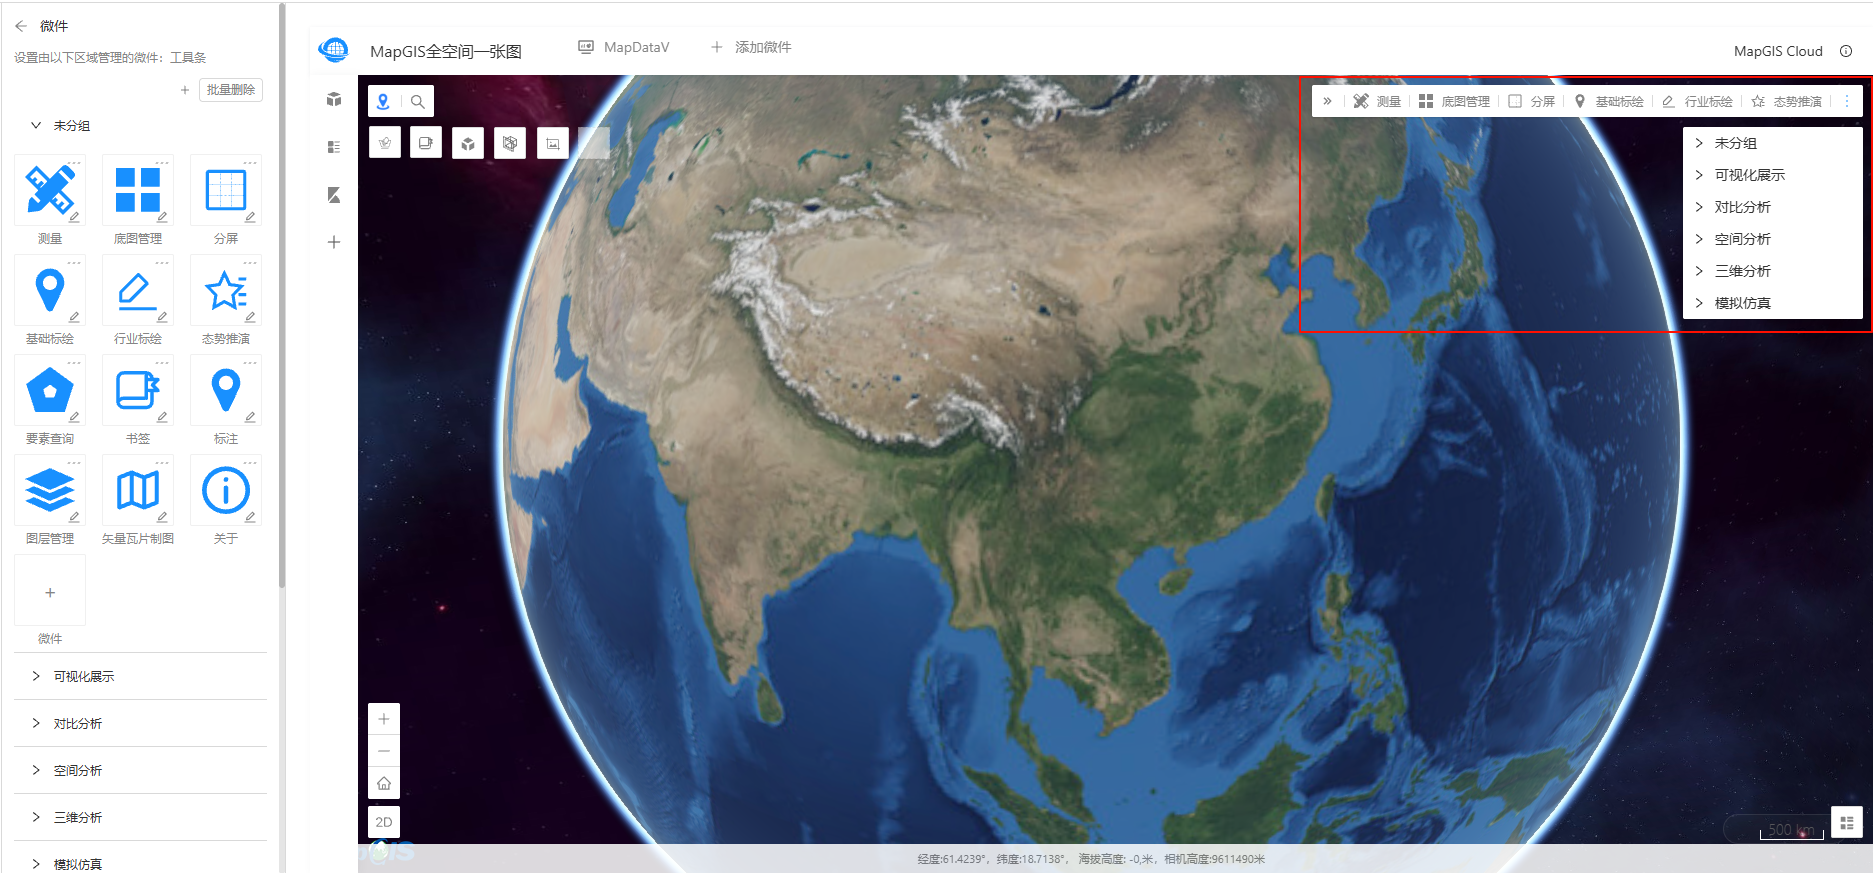Viewport: 1873px width, 873px height.
Task: Click 态势推演 in the top-right map toolbar
Action: tap(1786, 101)
